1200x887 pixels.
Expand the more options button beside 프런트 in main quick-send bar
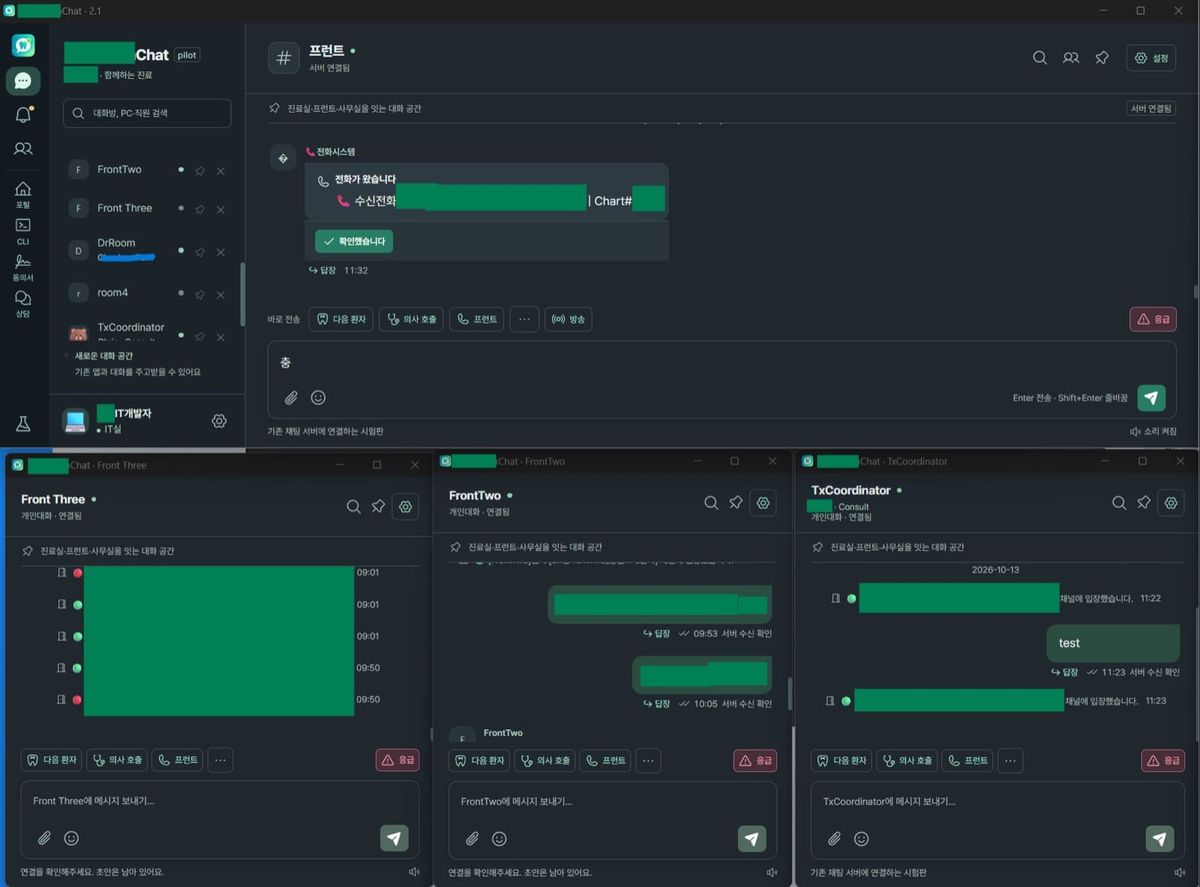click(524, 319)
